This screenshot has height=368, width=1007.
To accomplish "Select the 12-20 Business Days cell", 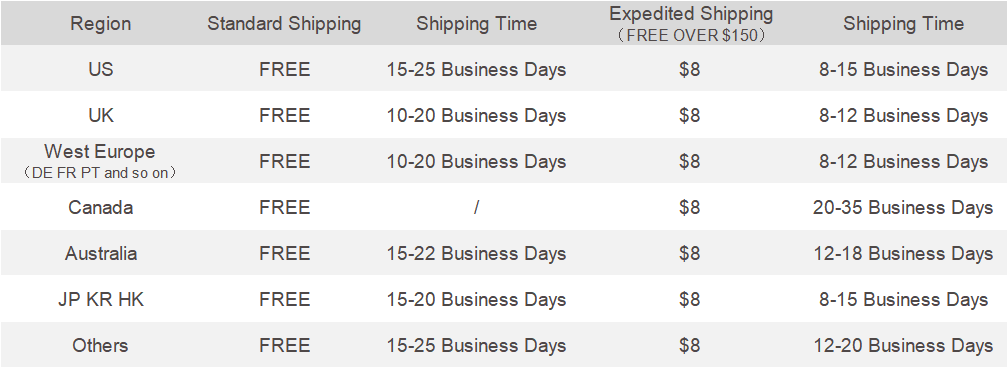I will [x=903, y=346].
